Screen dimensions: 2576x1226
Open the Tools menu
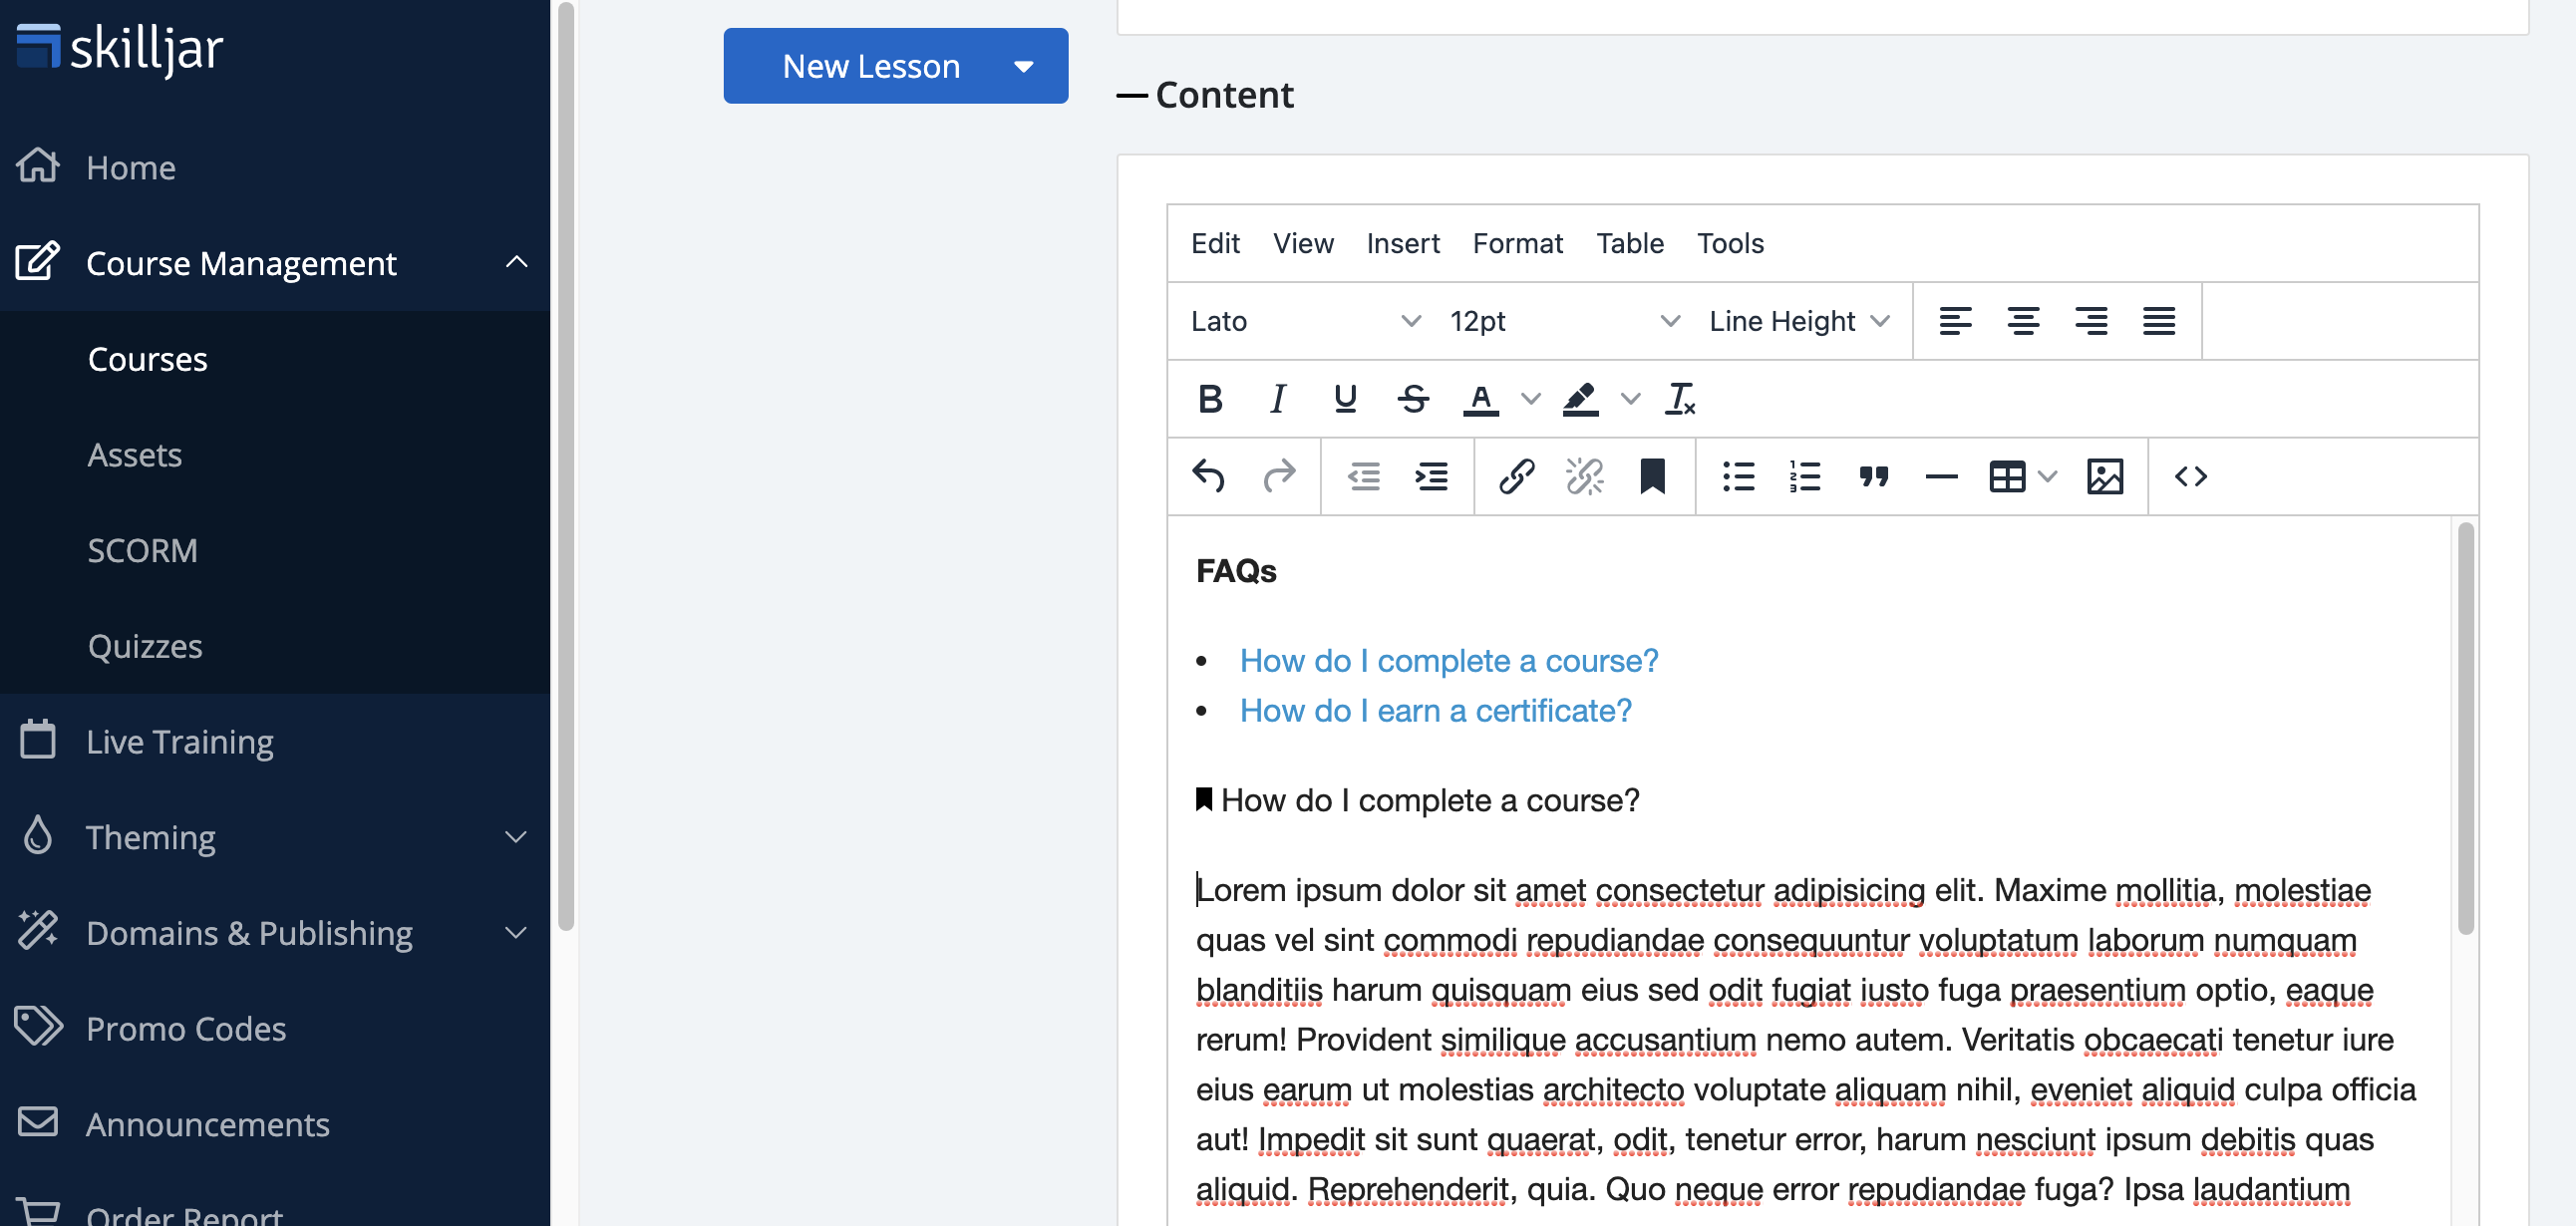[x=1730, y=243]
